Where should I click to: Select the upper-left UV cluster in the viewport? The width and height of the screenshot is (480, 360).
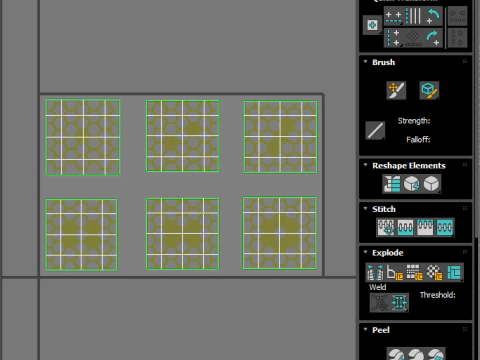[x=83, y=137]
